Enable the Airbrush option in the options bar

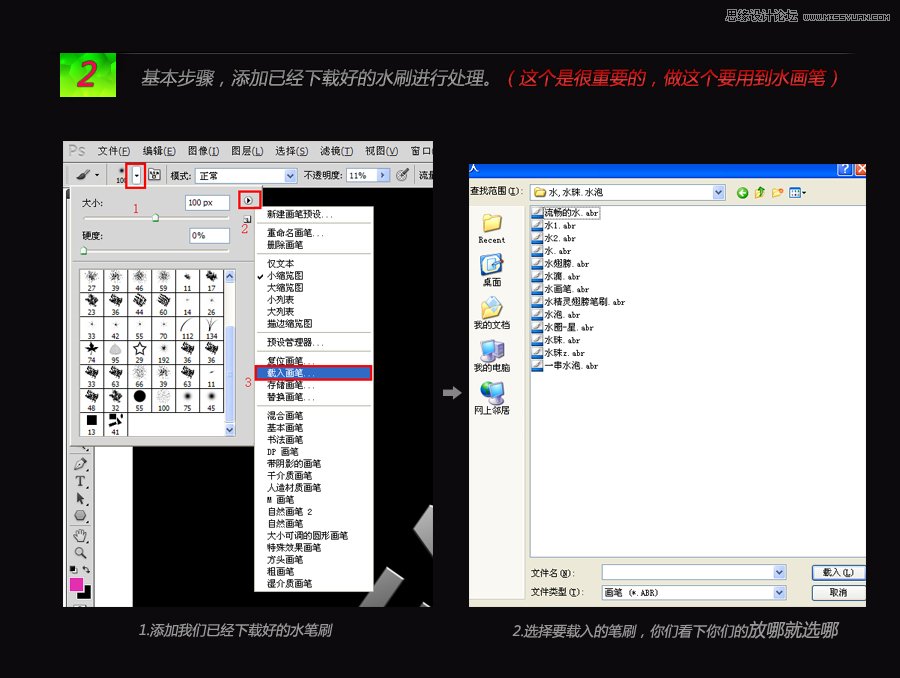(404, 174)
